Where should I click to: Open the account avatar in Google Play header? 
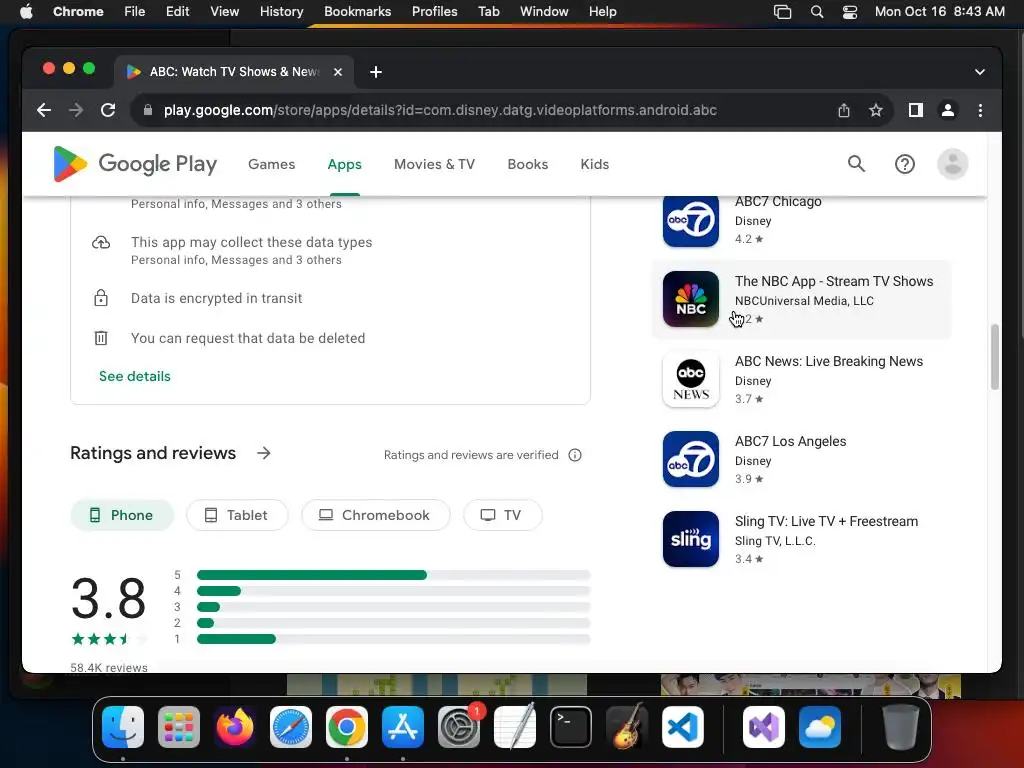click(x=953, y=164)
